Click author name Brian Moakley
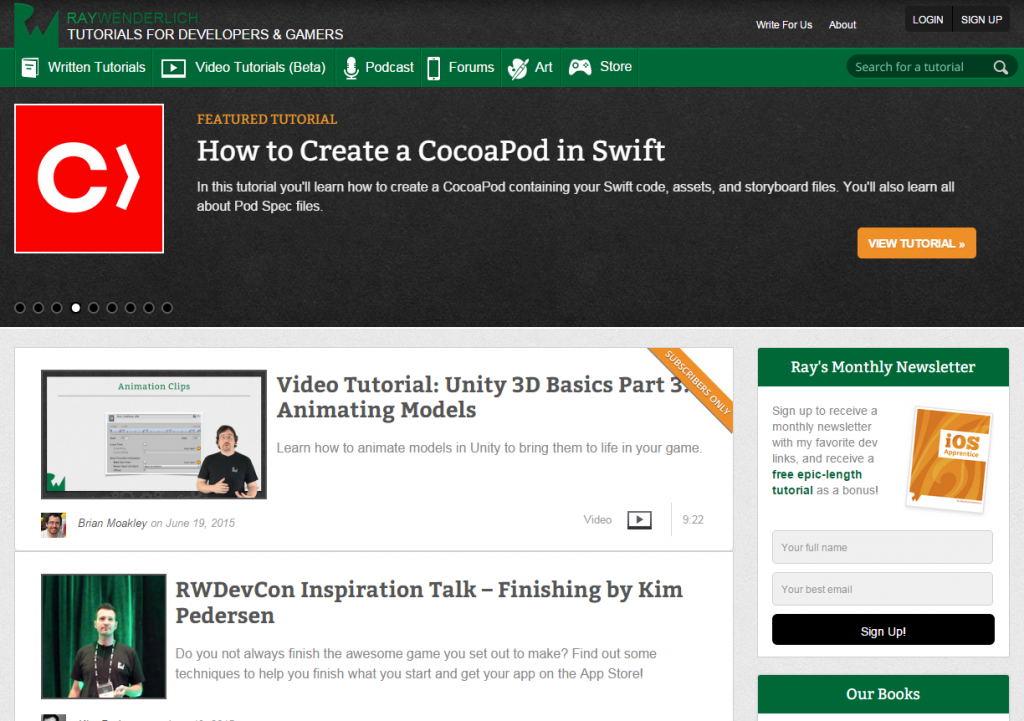 (x=112, y=523)
